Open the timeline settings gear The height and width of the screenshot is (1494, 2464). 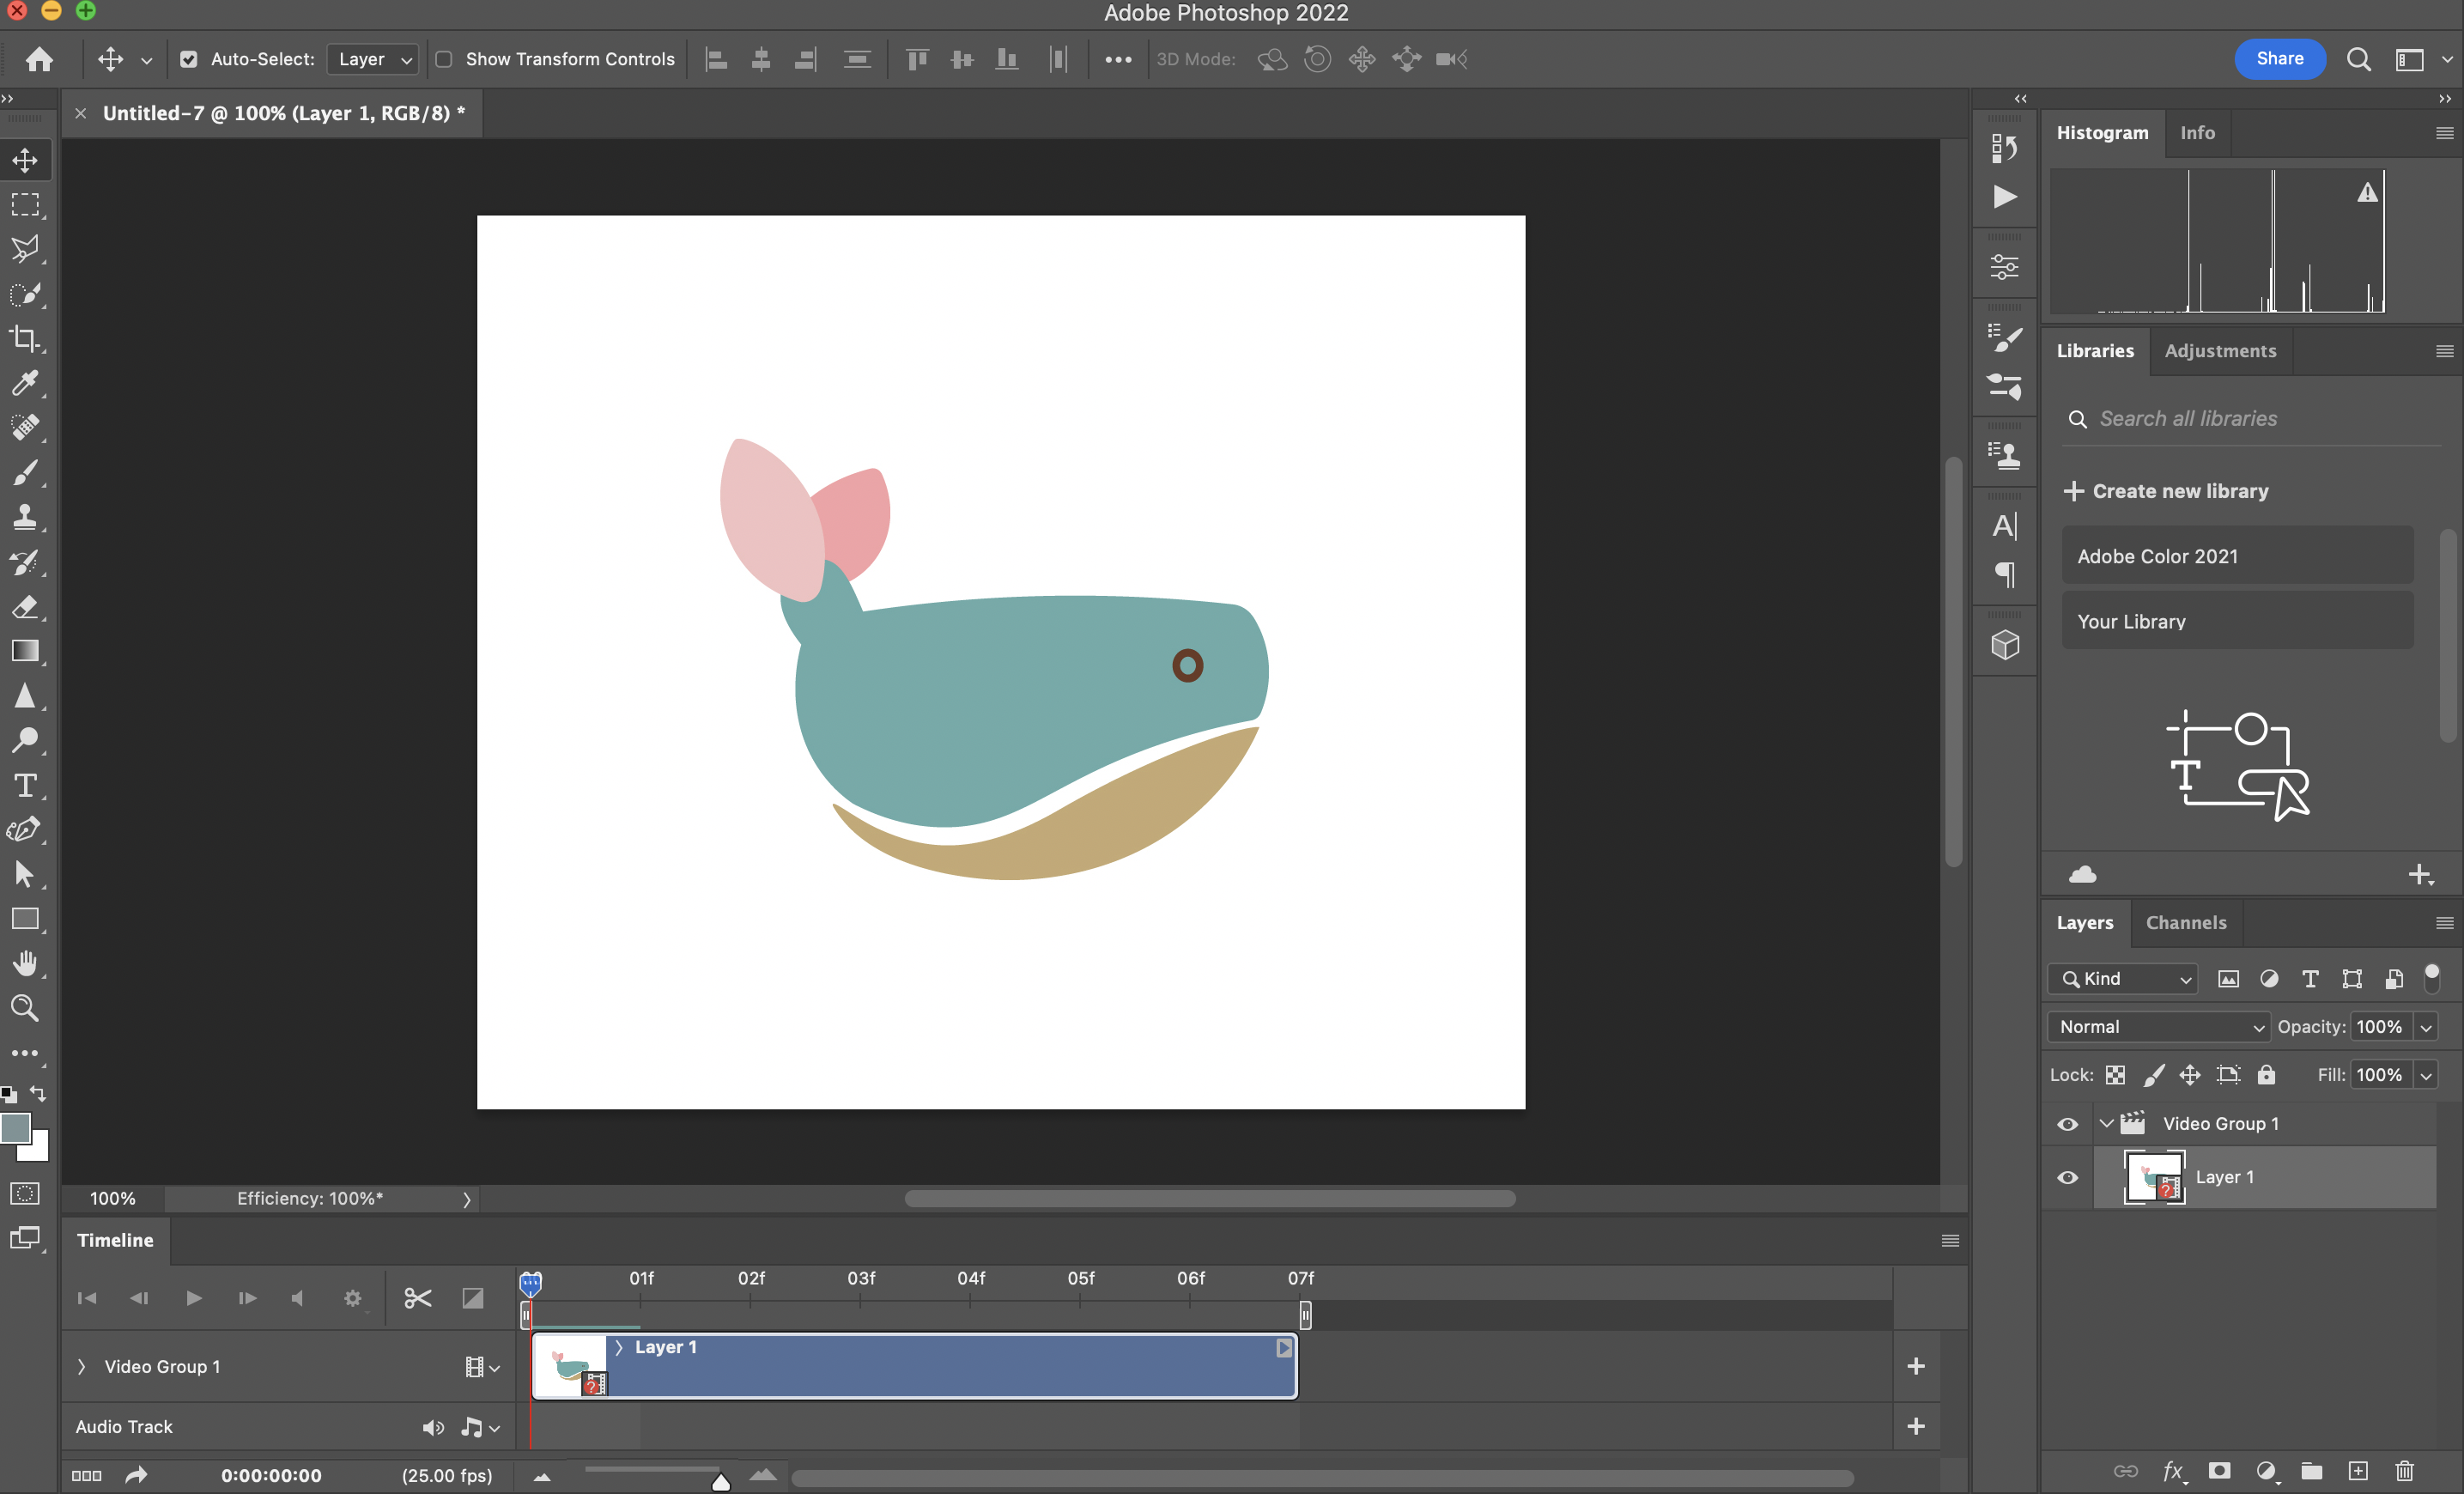[x=352, y=1297]
